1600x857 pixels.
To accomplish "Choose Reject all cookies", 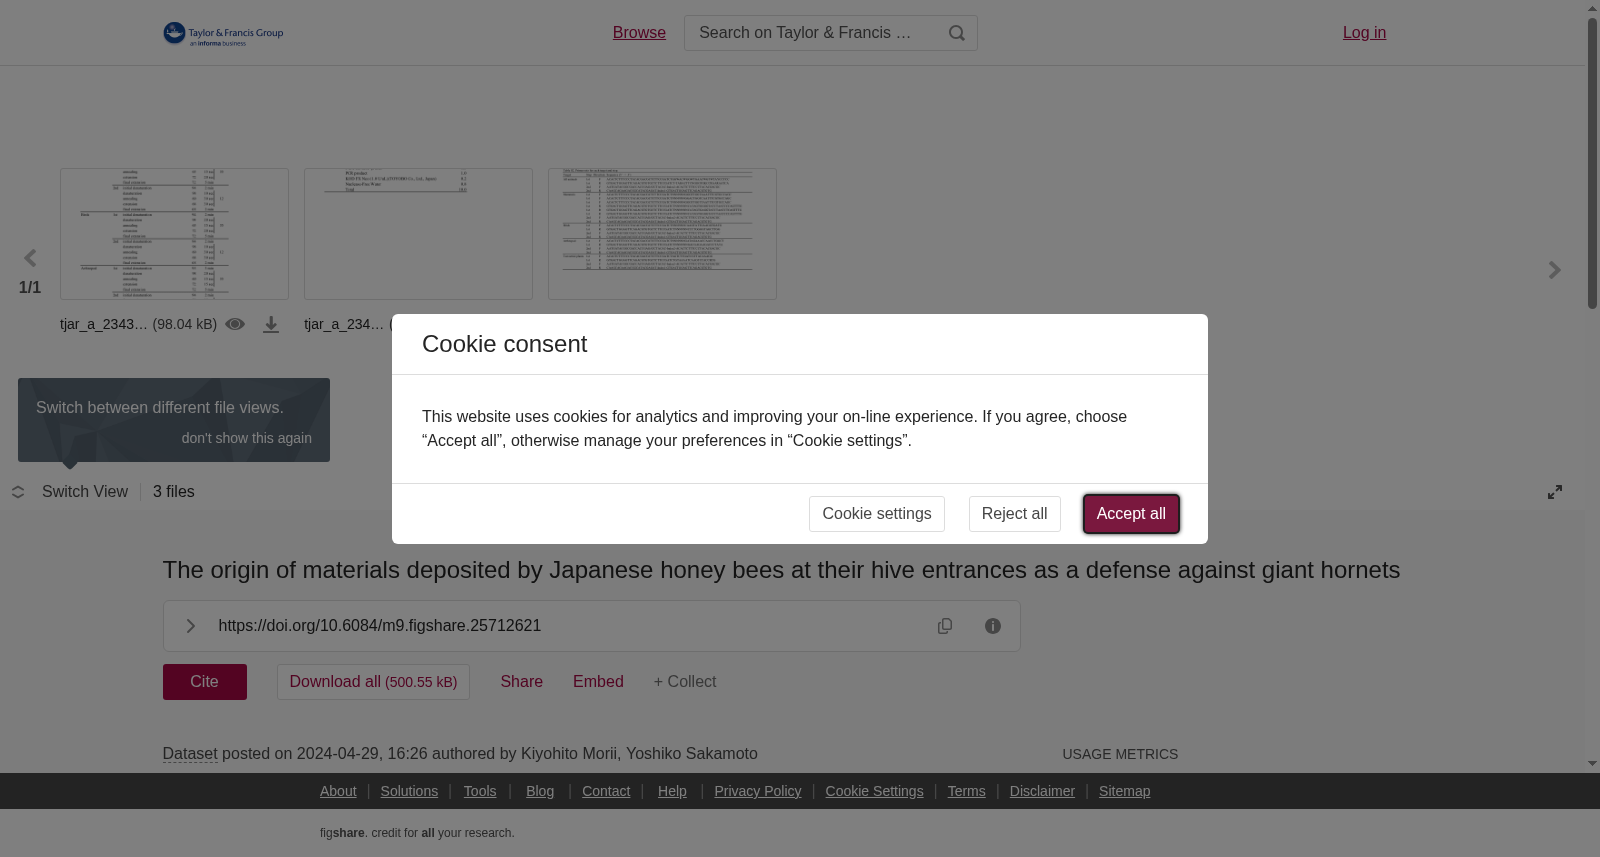I will tap(1014, 514).
